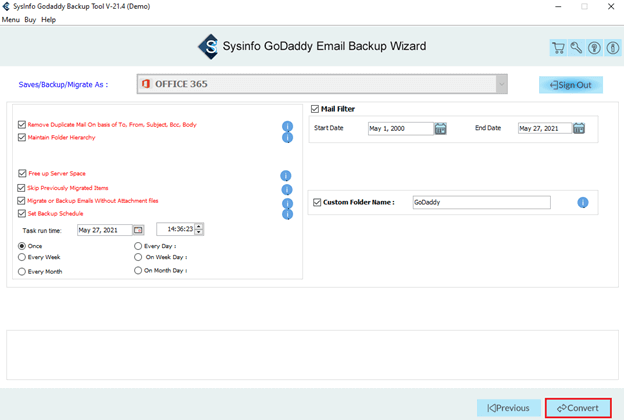Open the Menu menu
The width and height of the screenshot is (624, 420).
(x=11, y=20)
